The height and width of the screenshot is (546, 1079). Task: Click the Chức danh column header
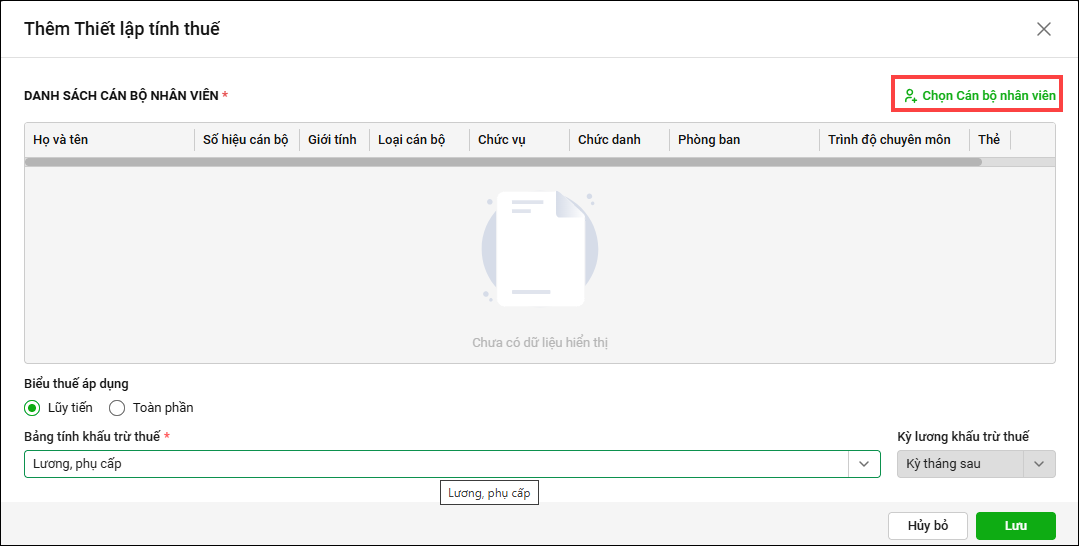pyautogui.click(x=609, y=140)
